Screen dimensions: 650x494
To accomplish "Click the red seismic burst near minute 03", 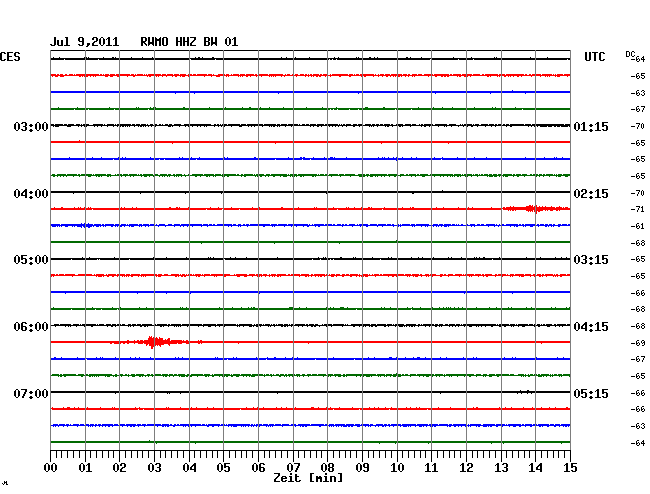I will [156, 342].
